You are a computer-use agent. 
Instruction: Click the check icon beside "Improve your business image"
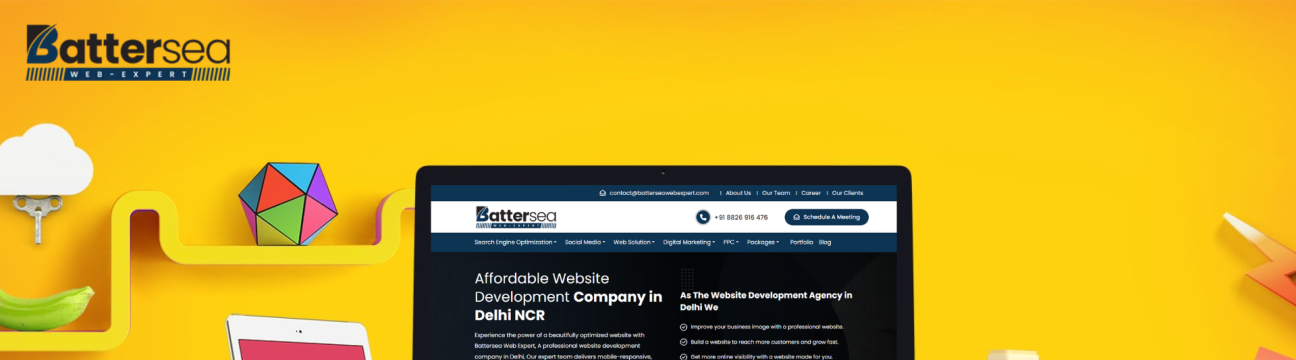683,327
